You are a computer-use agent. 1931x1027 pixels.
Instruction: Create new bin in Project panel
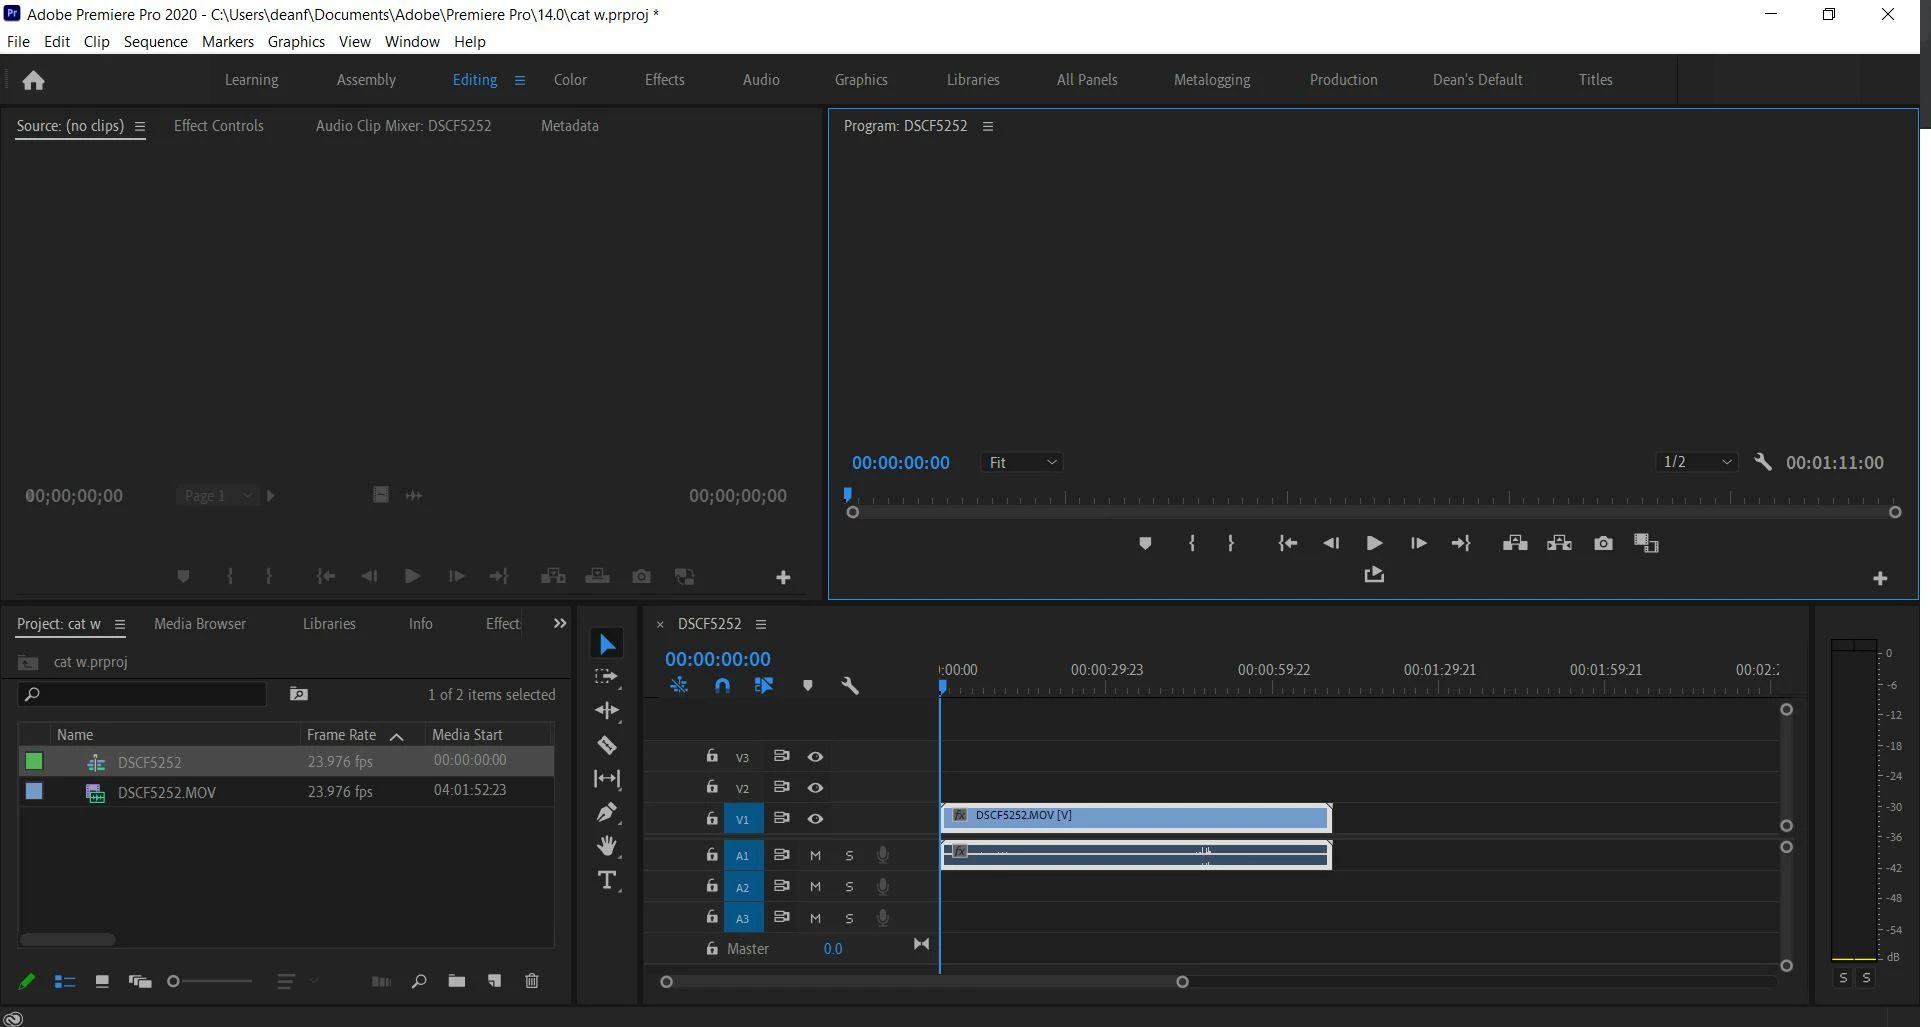coord(456,981)
